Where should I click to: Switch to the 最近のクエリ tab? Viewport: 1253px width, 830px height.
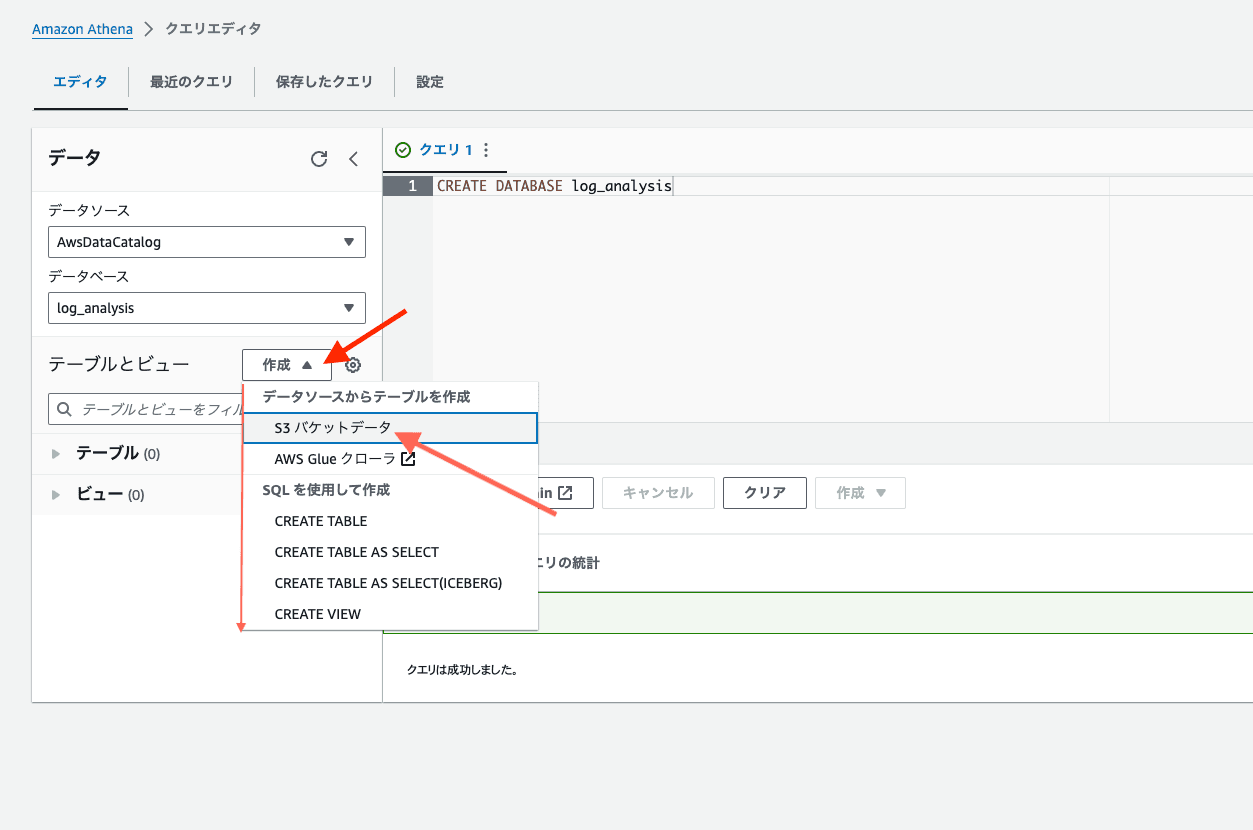191,82
